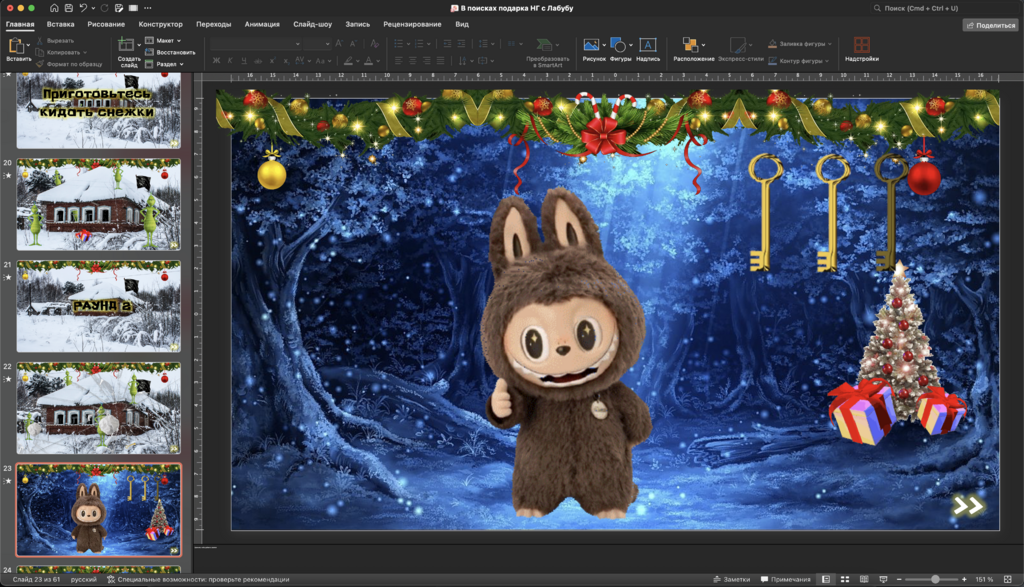Open more quick access options (three dots)

(x=148, y=8)
